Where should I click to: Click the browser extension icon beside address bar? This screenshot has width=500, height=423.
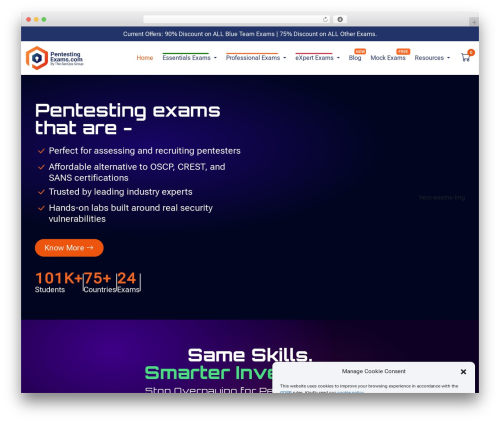[340, 20]
